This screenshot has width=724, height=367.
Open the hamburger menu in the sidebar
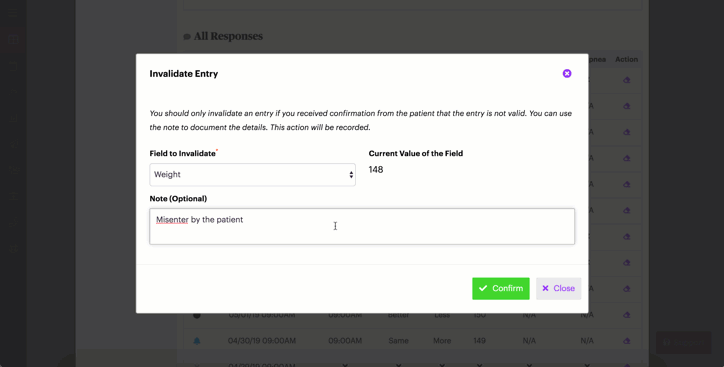[12, 13]
